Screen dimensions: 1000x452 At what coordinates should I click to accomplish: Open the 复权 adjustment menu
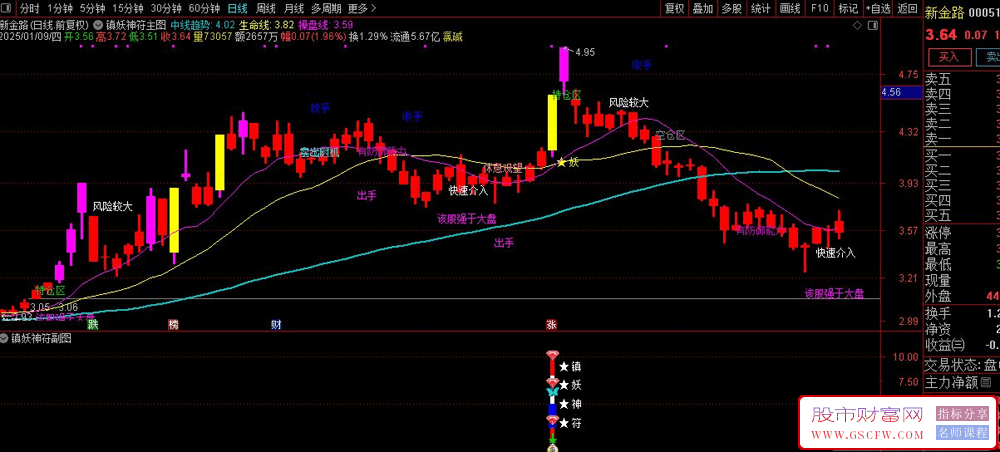click(x=675, y=9)
